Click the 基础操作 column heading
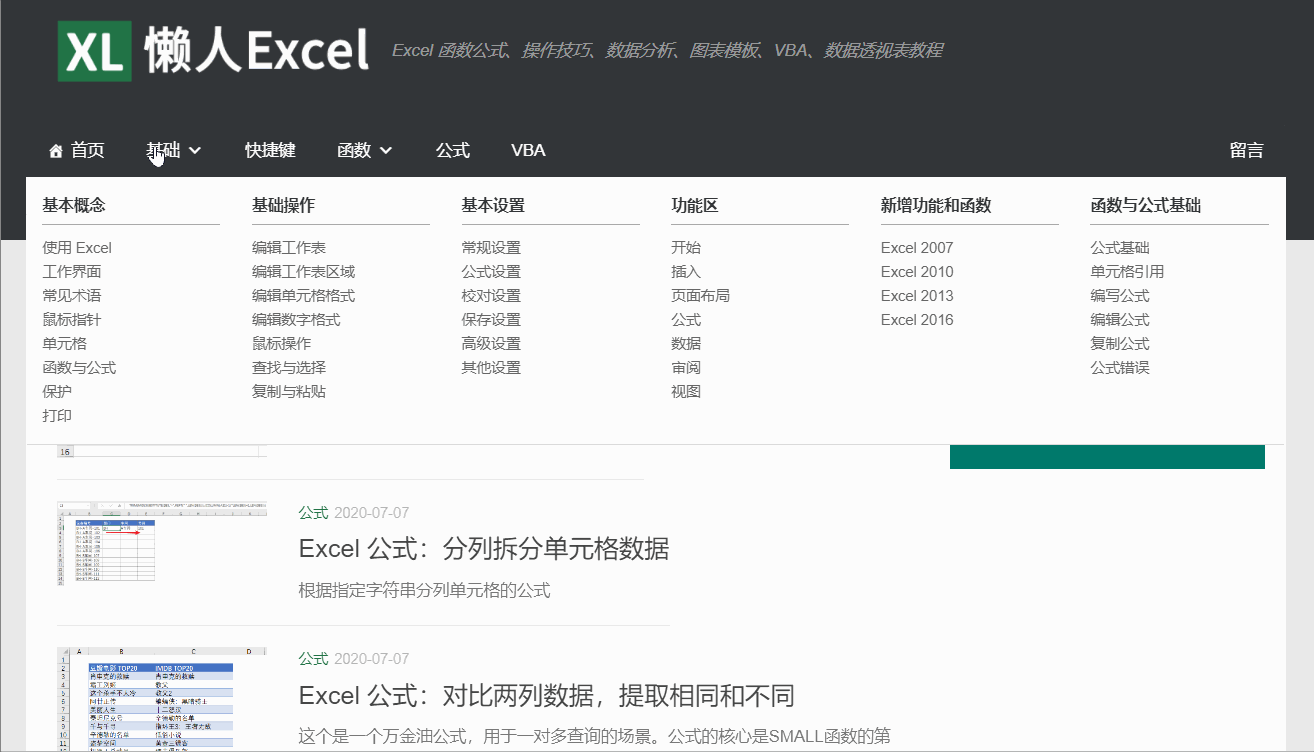Image resolution: width=1314 pixels, height=752 pixels. [284, 205]
